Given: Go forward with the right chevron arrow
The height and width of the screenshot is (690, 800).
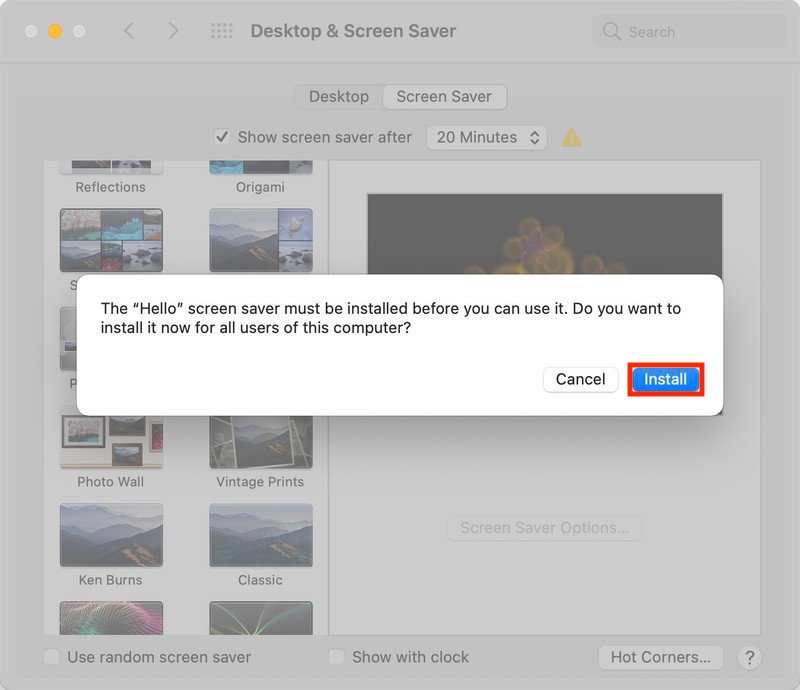Looking at the screenshot, I should pyautogui.click(x=173, y=31).
